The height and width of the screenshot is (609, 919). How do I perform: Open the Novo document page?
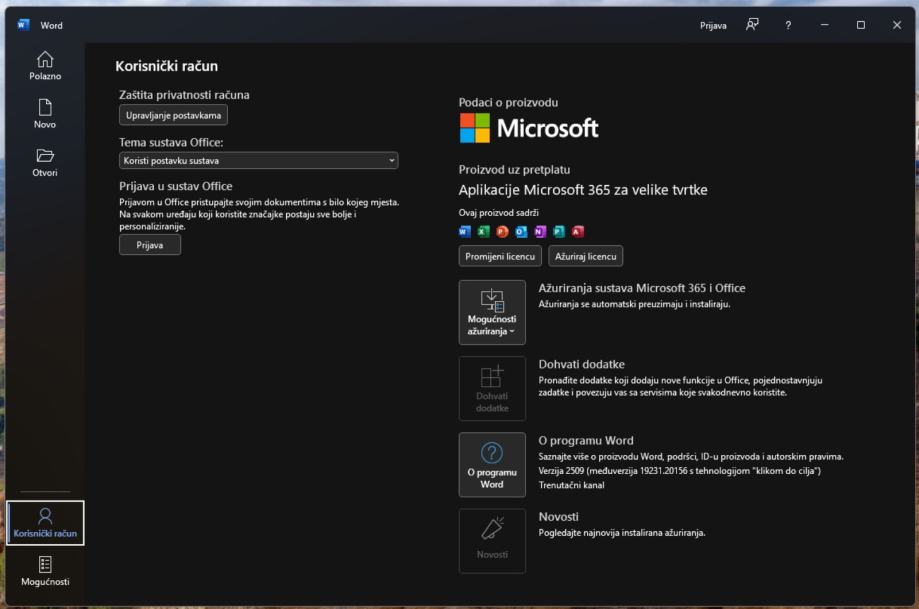coord(45,114)
